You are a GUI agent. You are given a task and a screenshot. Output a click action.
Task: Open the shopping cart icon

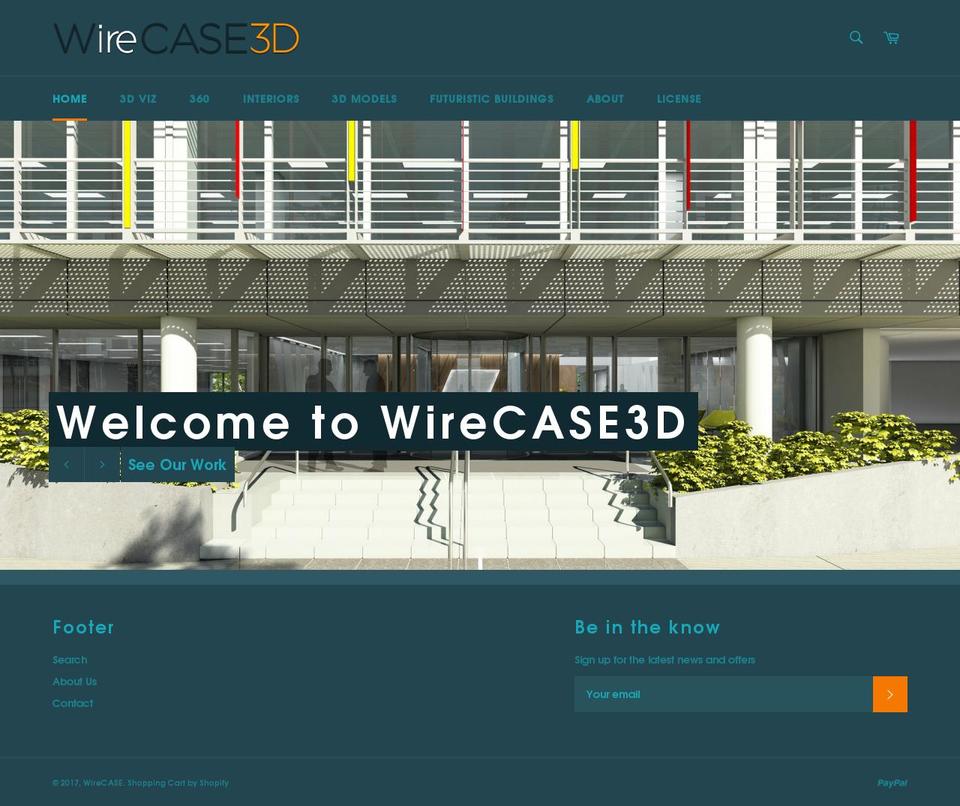click(891, 38)
